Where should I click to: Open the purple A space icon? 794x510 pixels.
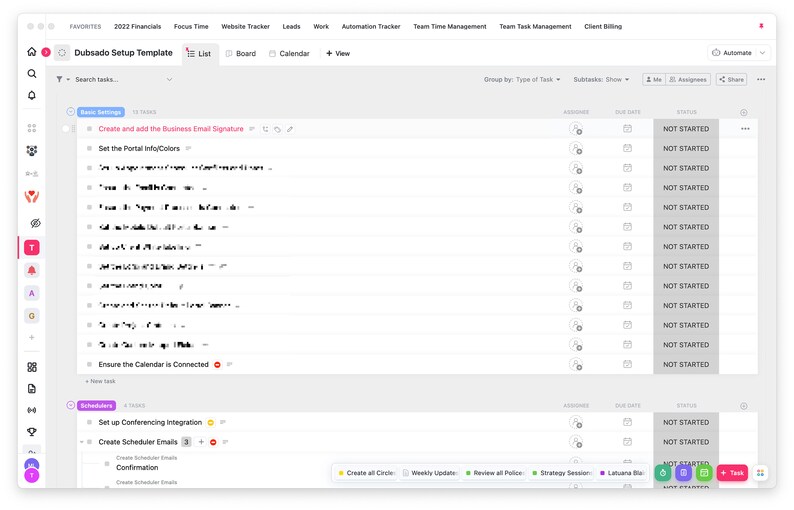coord(31,293)
